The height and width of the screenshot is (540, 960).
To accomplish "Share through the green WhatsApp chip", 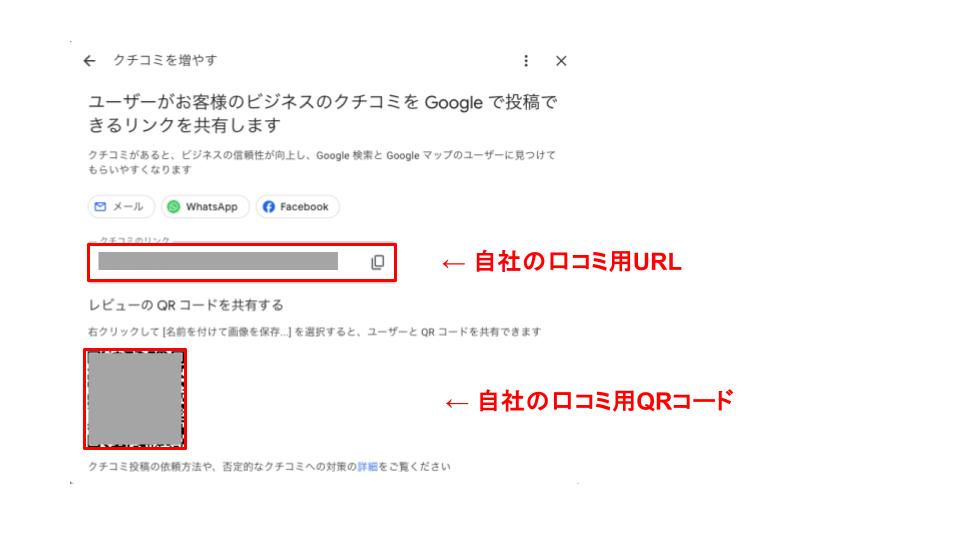I will [205, 207].
